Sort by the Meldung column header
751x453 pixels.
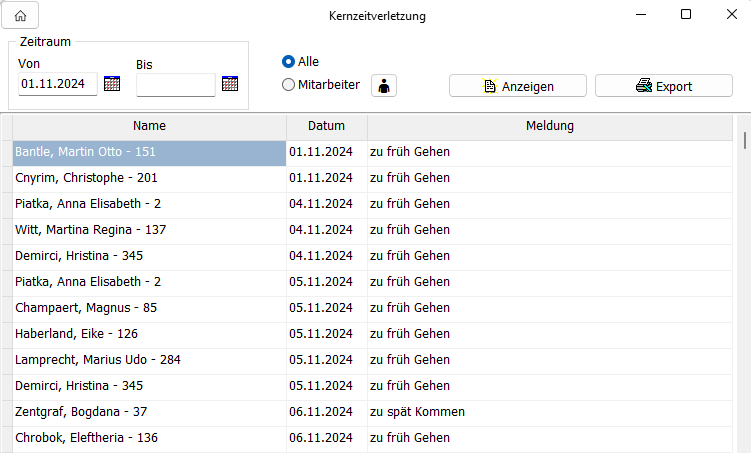[550, 126]
